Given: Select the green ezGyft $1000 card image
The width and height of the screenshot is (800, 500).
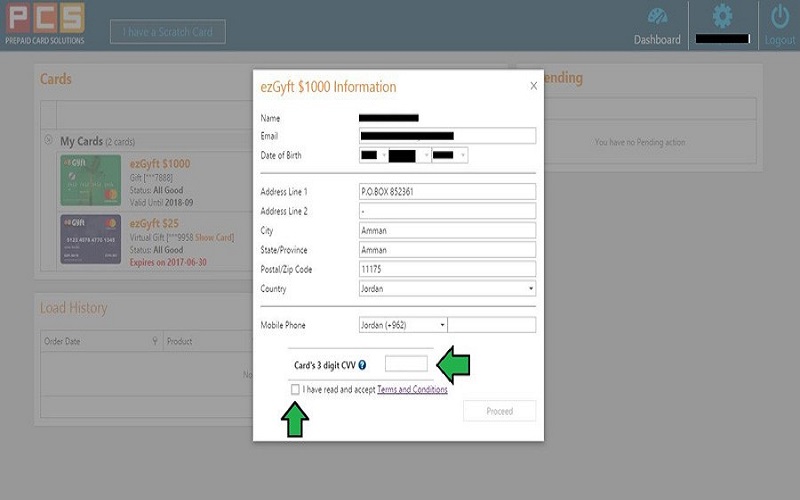Looking at the screenshot, I should click(x=91, y=180).
